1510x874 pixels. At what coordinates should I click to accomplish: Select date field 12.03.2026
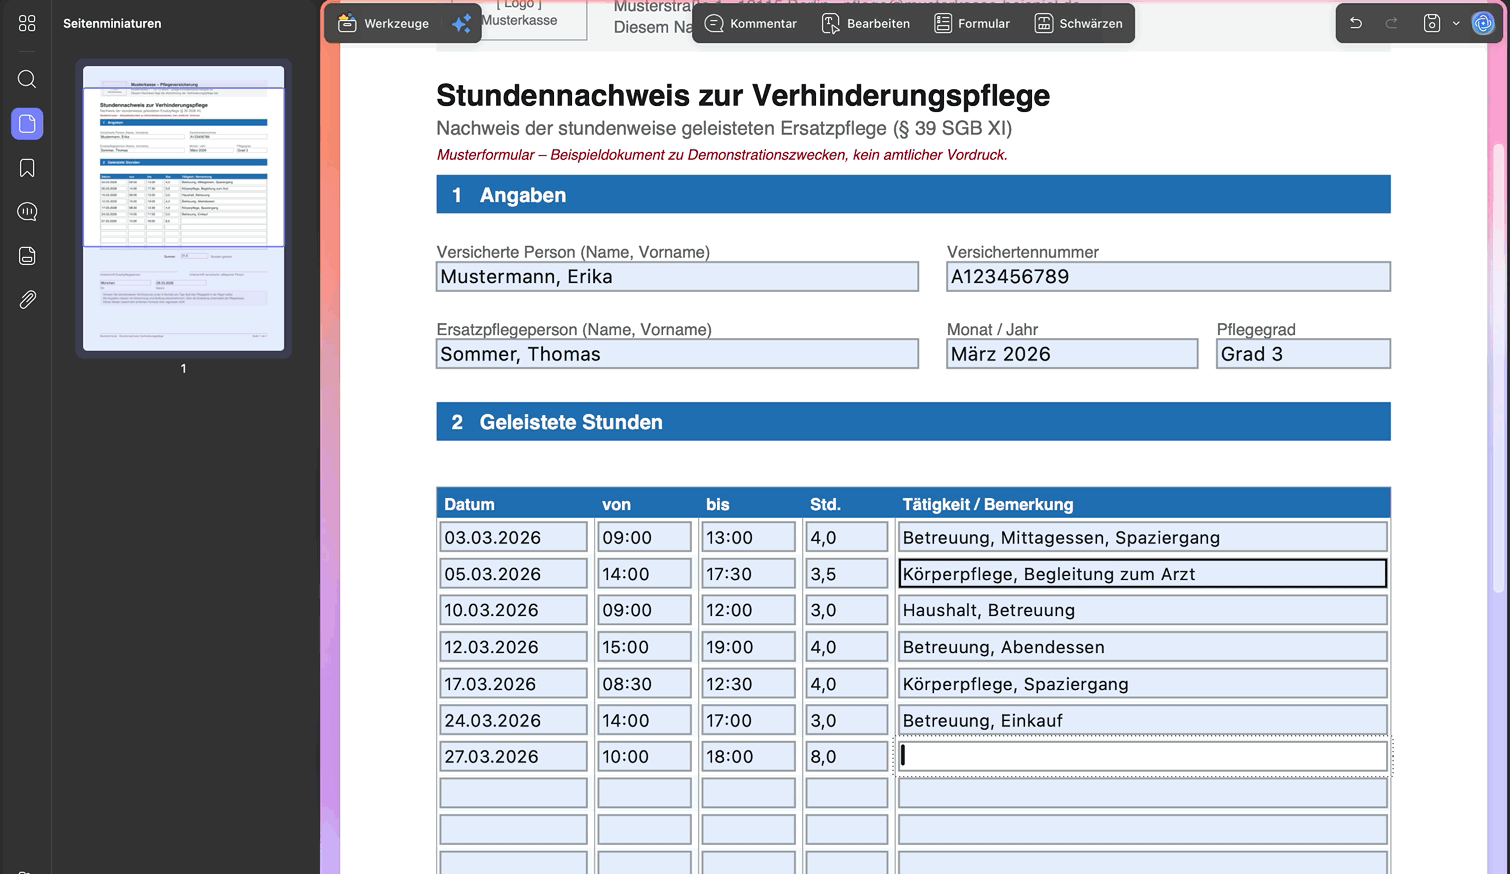(513, 647)
